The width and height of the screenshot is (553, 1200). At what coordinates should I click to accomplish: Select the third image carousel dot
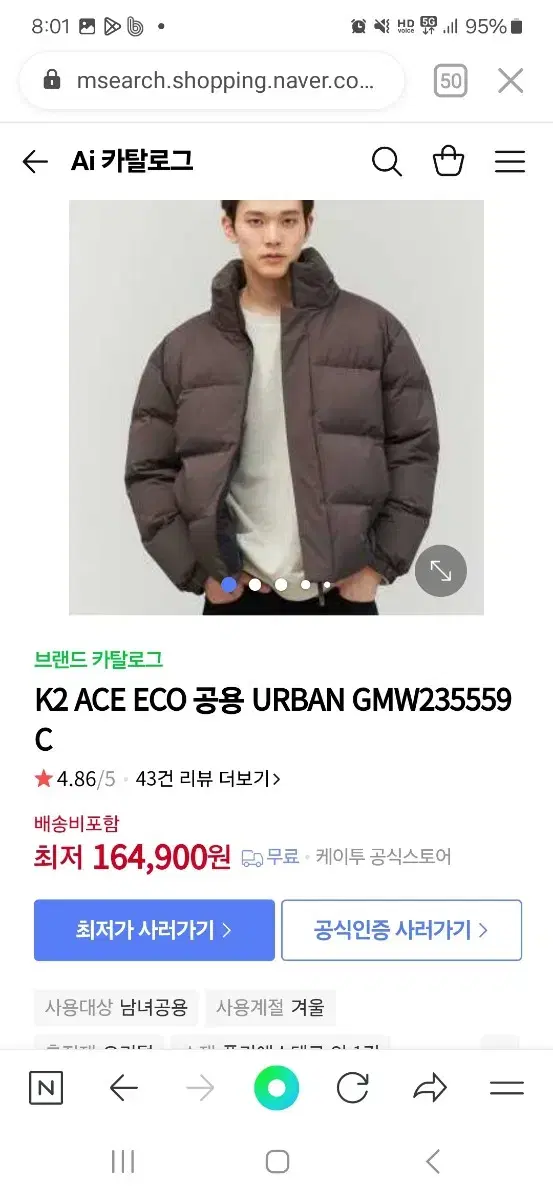[x=281, y=584]
